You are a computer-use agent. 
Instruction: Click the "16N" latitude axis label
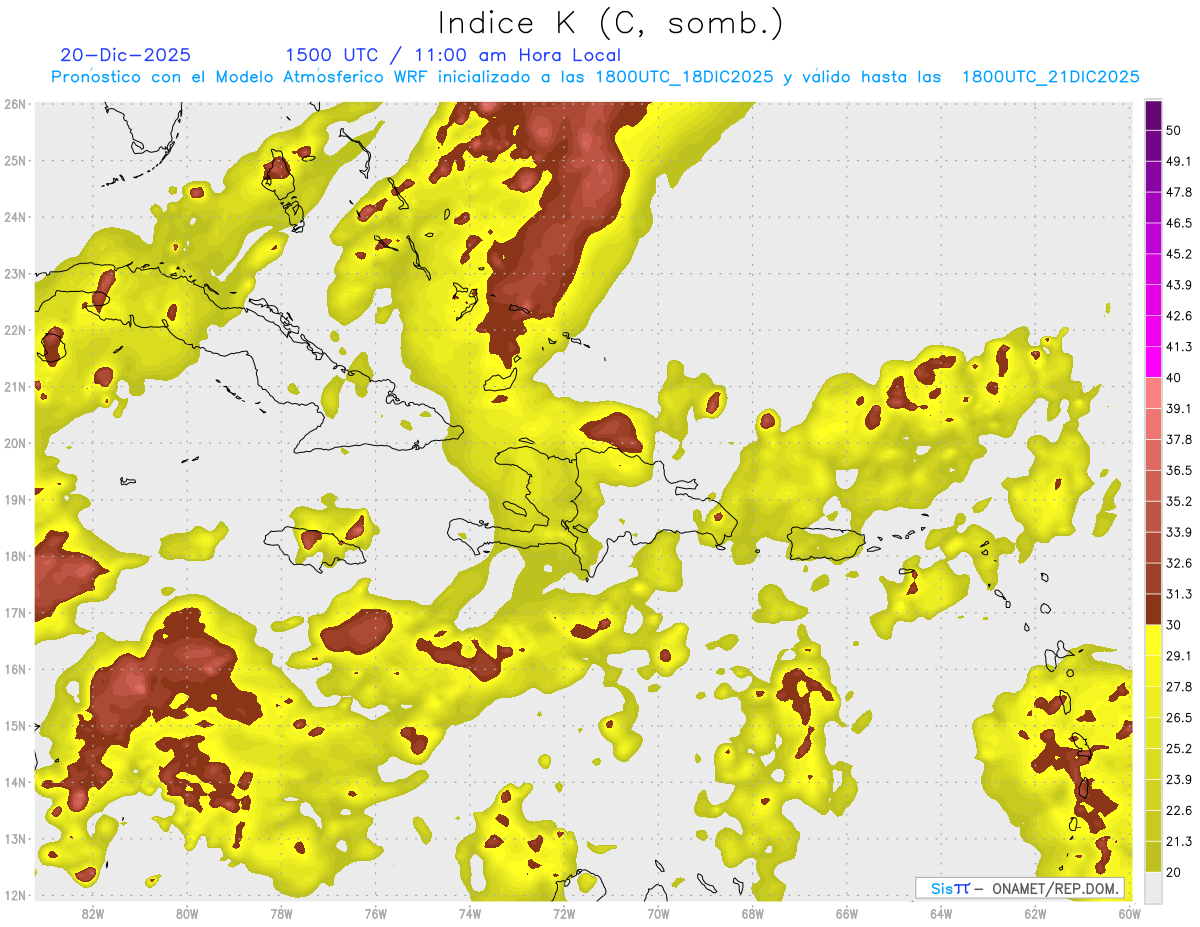click(16, 669)
